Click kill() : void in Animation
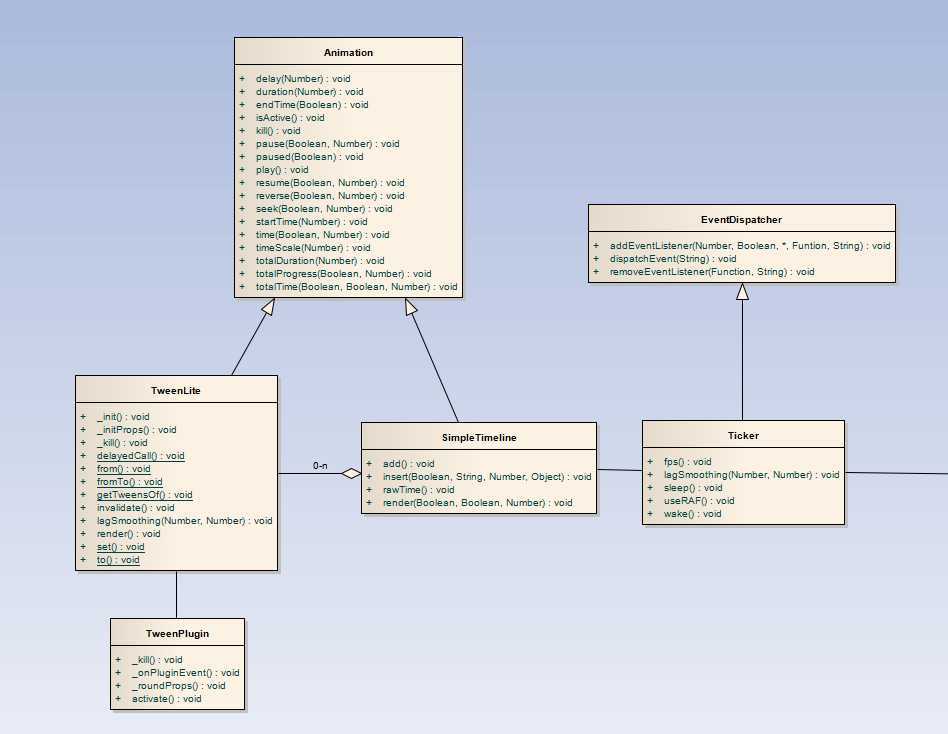 pyautogui.click(x=278, y=131)
